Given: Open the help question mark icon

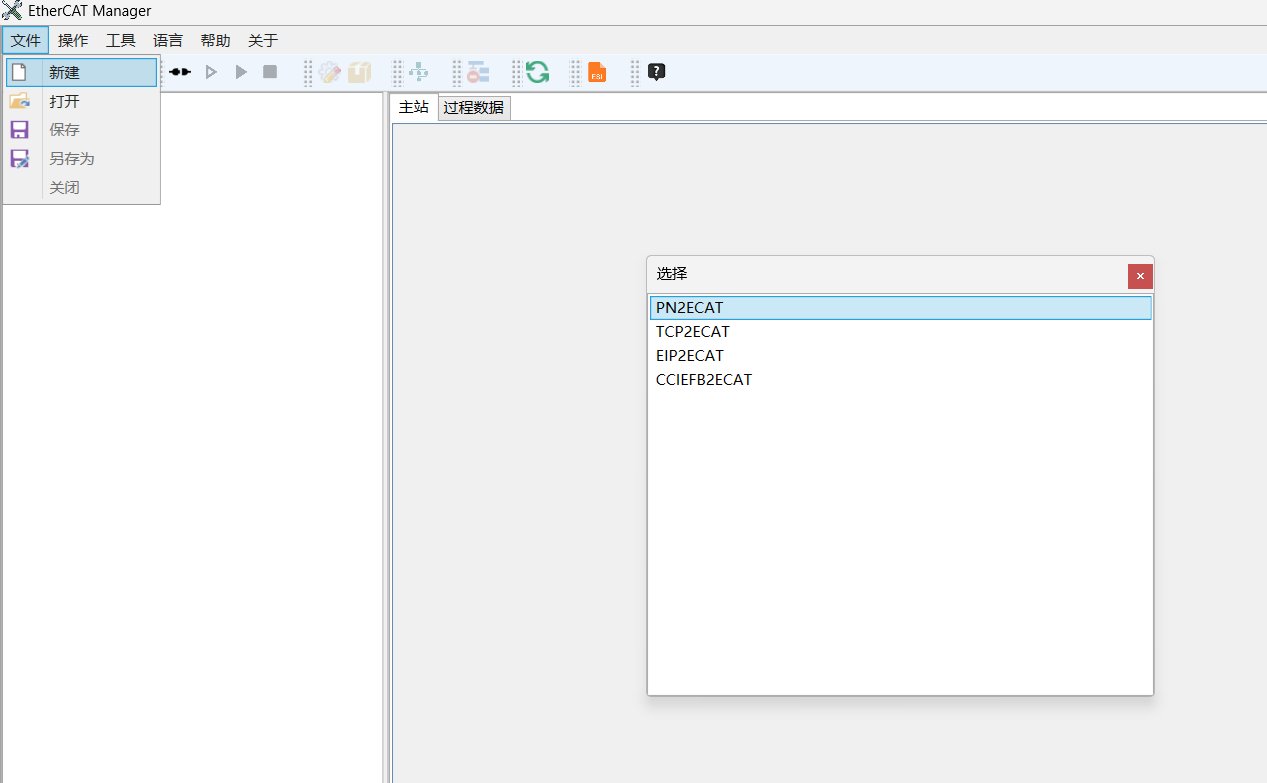Looking at the screenshot, I should [656, 72].
